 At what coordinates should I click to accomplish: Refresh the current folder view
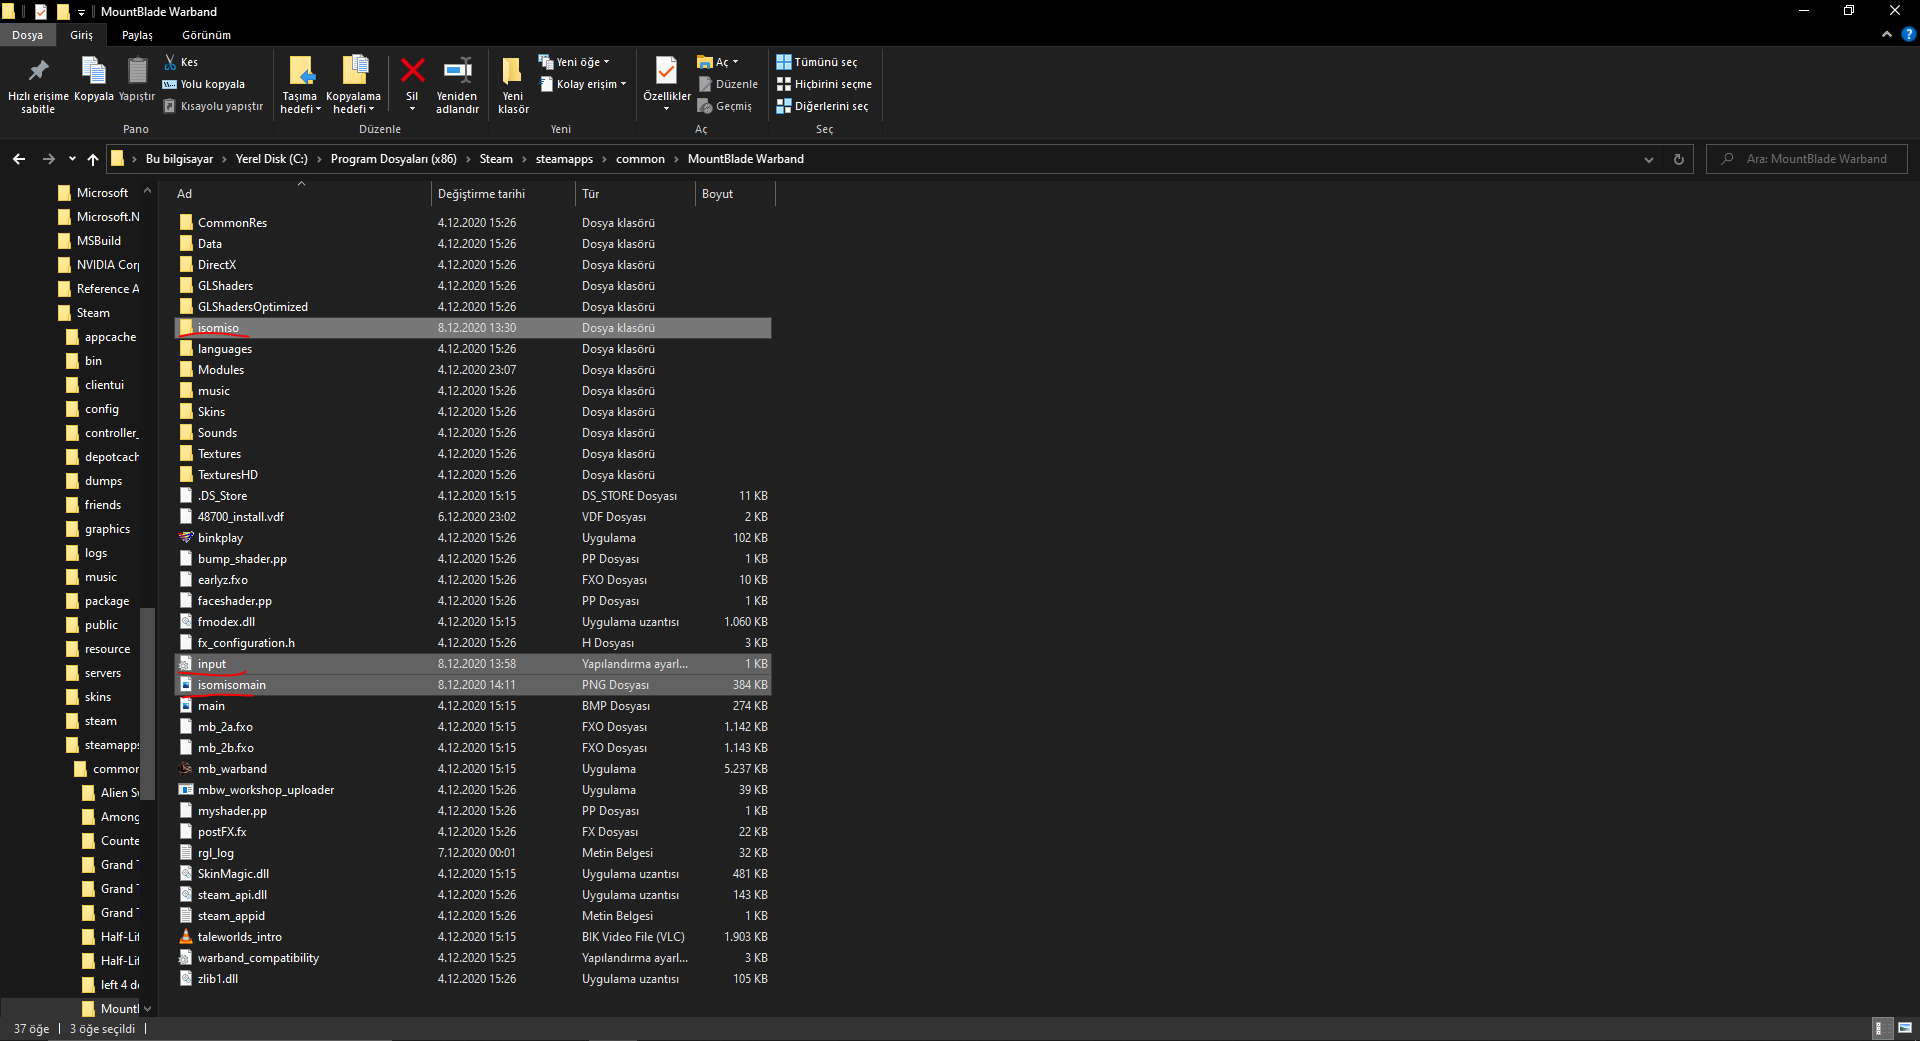tap(1679, 159)
